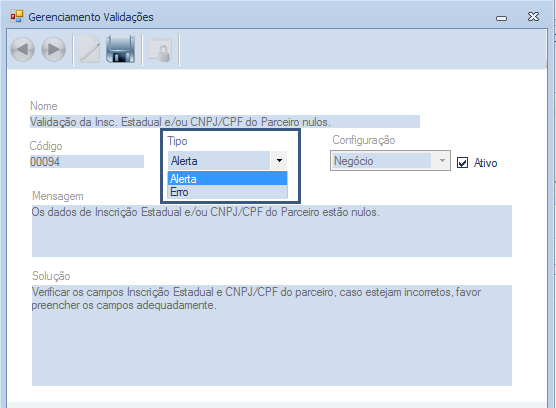Click inside the Mensagem text area
This screenshot has height=408, width=556.
272,231
